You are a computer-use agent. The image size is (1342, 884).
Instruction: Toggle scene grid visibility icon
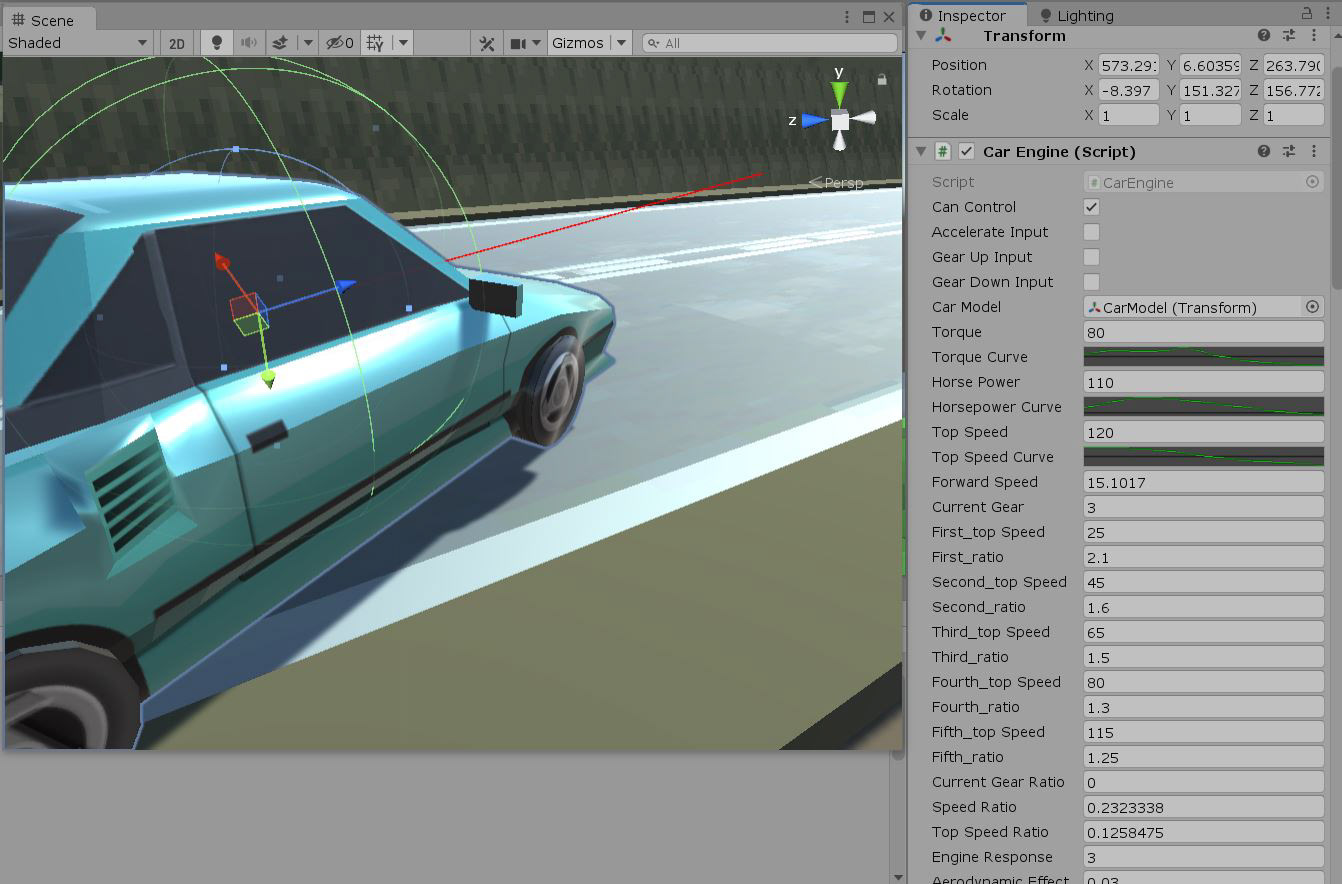tap(375, 43)
